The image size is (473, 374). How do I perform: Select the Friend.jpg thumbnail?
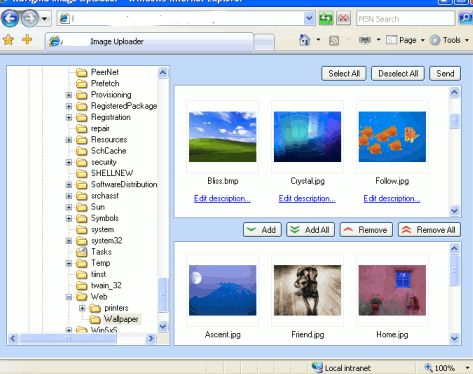[307, 290]
